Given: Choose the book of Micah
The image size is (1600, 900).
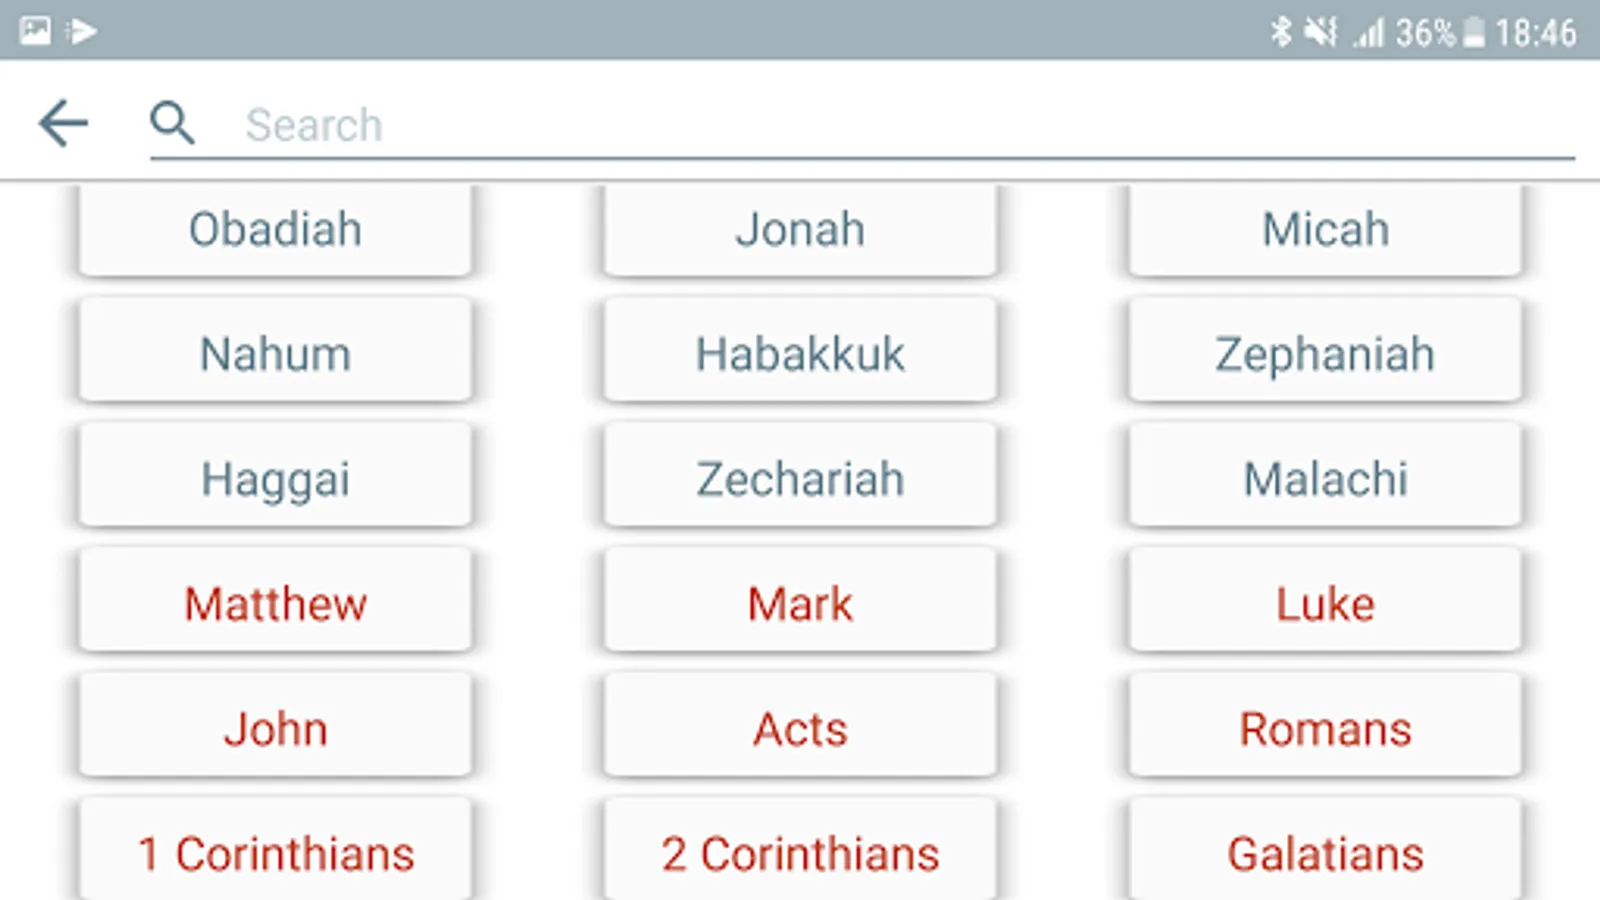Looking at the screenshot, I should point(1325,229).
